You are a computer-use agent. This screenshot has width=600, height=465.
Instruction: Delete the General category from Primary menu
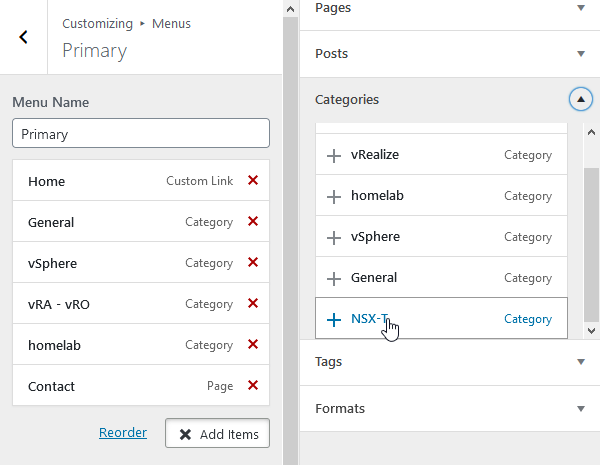point(253,222)
